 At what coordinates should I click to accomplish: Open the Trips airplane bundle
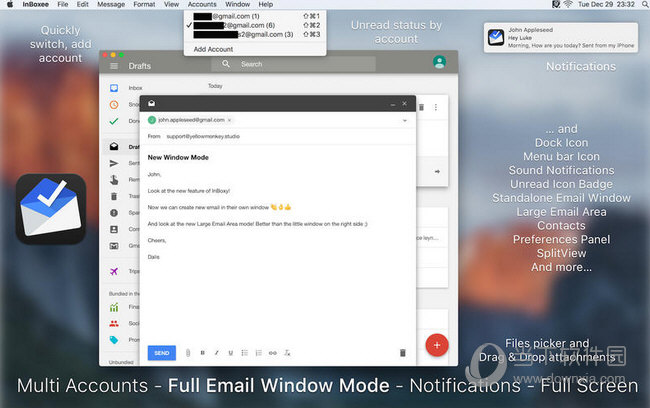point(114,271)
